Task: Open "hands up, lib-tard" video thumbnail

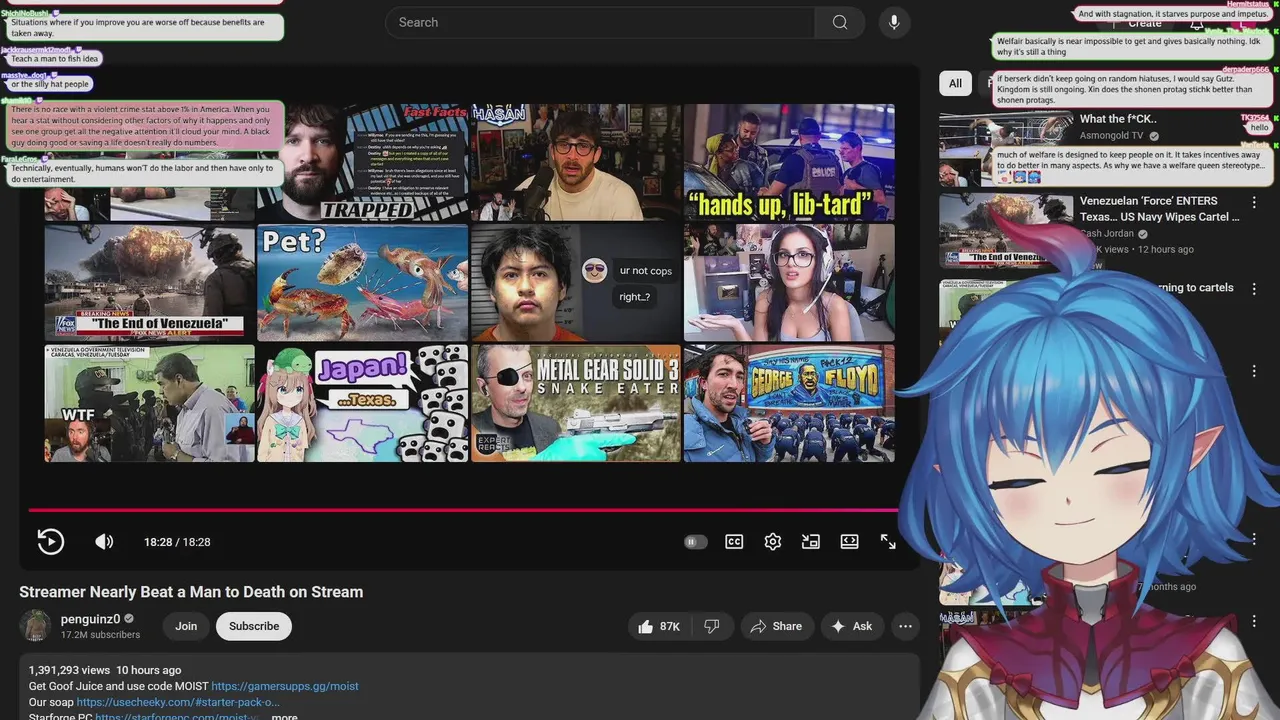Action: tap(789, 163)
